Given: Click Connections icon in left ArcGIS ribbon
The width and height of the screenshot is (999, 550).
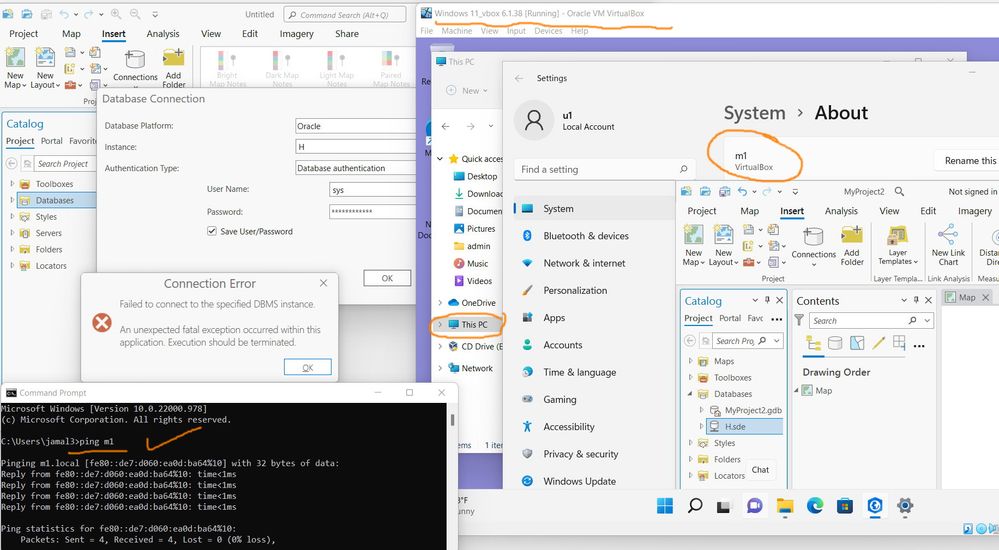Looking at the screenshot, I should click(135, 59).
